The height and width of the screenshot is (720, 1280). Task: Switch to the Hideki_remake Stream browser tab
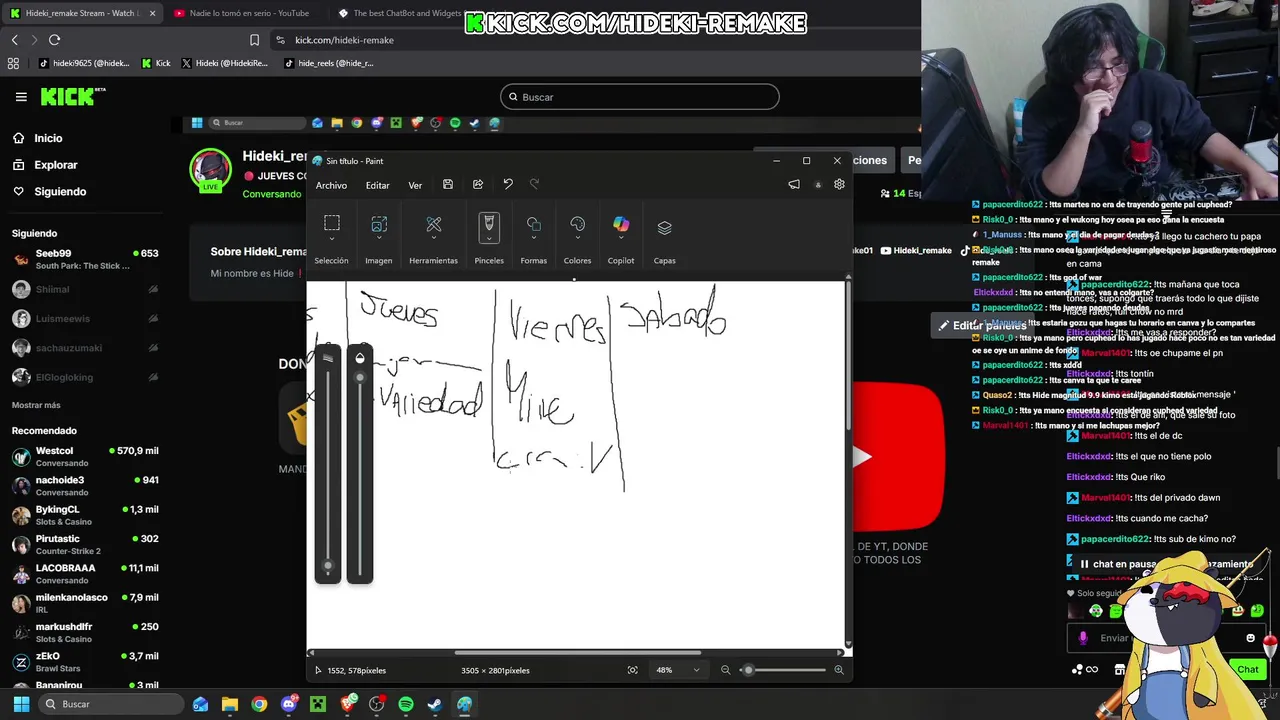pyautogui.click(x=81, y=13)
